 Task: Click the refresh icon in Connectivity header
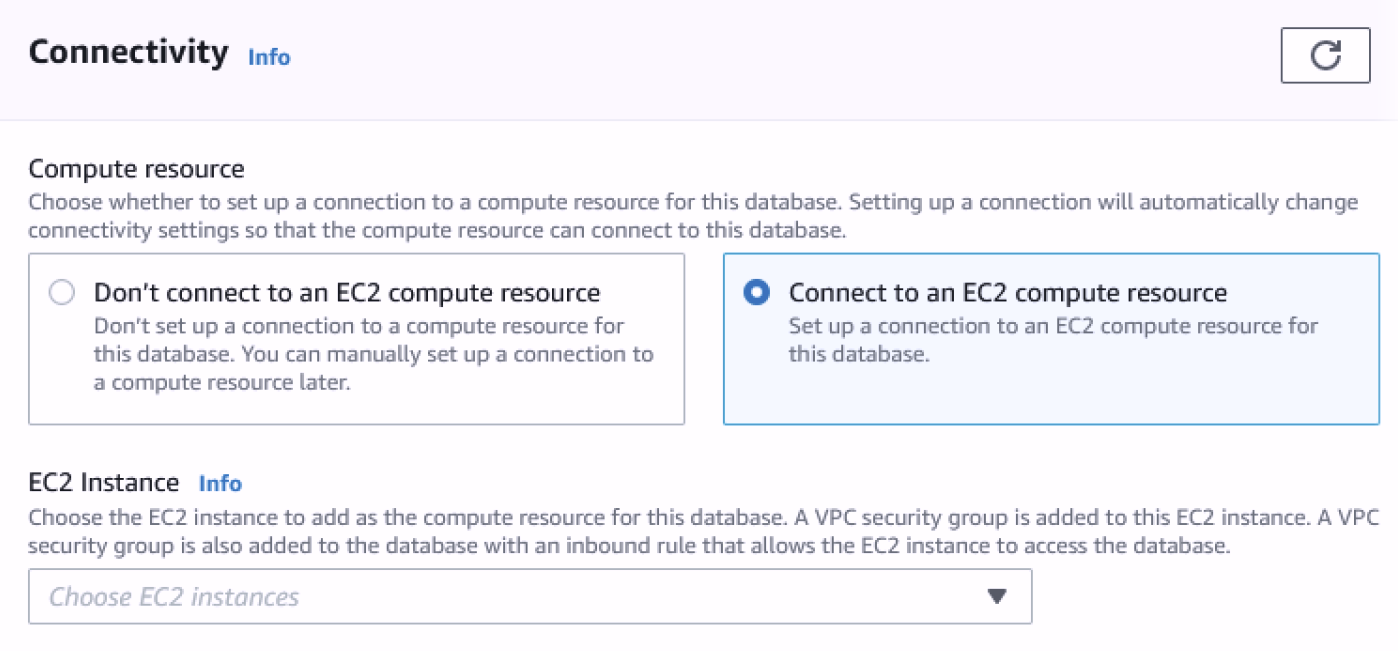pyautogui.click(x=1325, y=56)
